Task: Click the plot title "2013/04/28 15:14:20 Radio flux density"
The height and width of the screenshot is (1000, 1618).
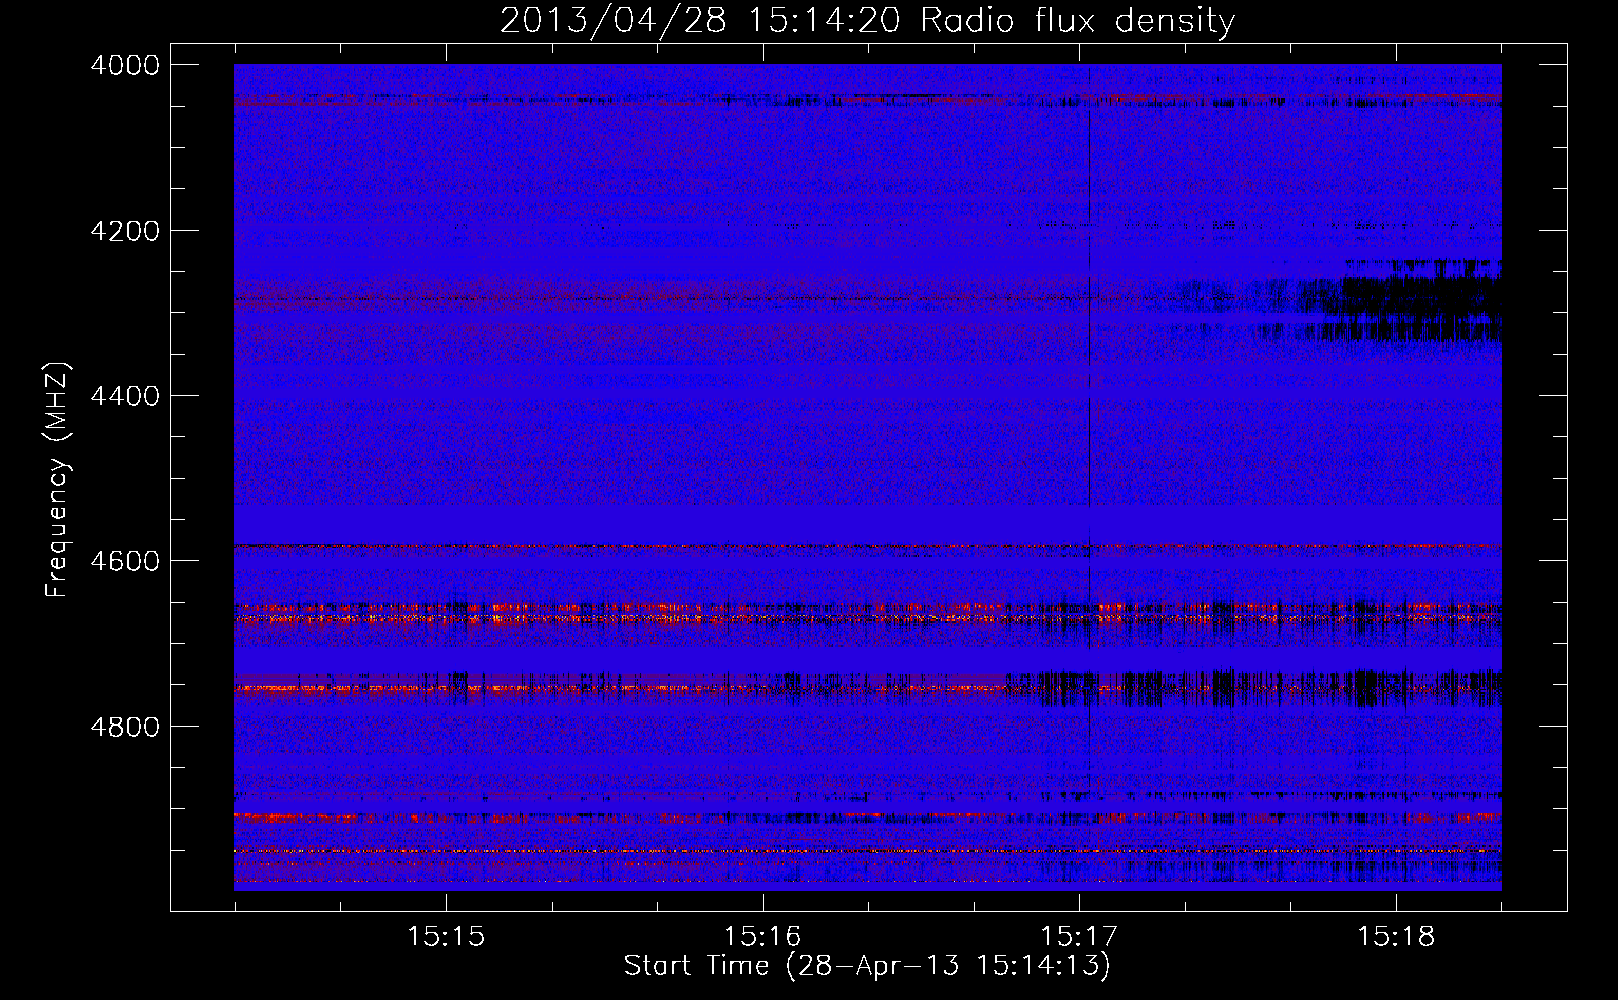Action: tap(867, 20)
